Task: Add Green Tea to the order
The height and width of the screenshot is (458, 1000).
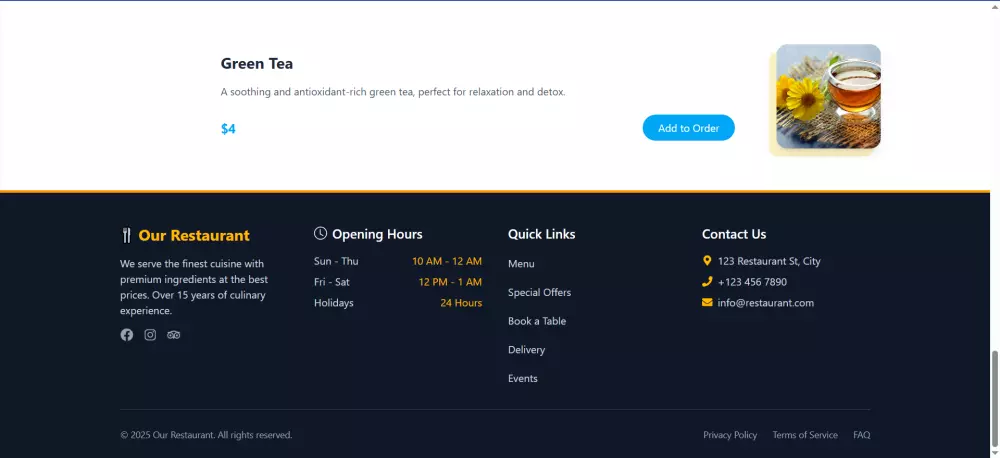Action: pos(689,128)
